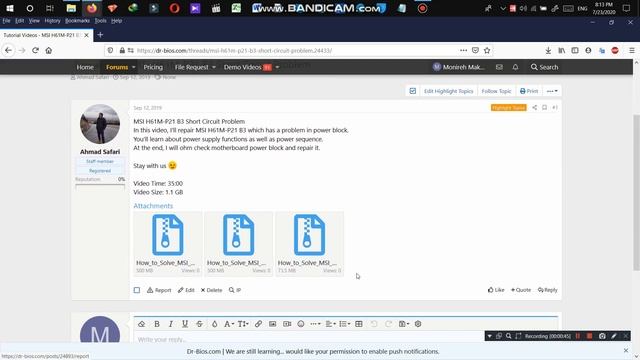Open the text alignment dropdown in the editor

[331, 324]
